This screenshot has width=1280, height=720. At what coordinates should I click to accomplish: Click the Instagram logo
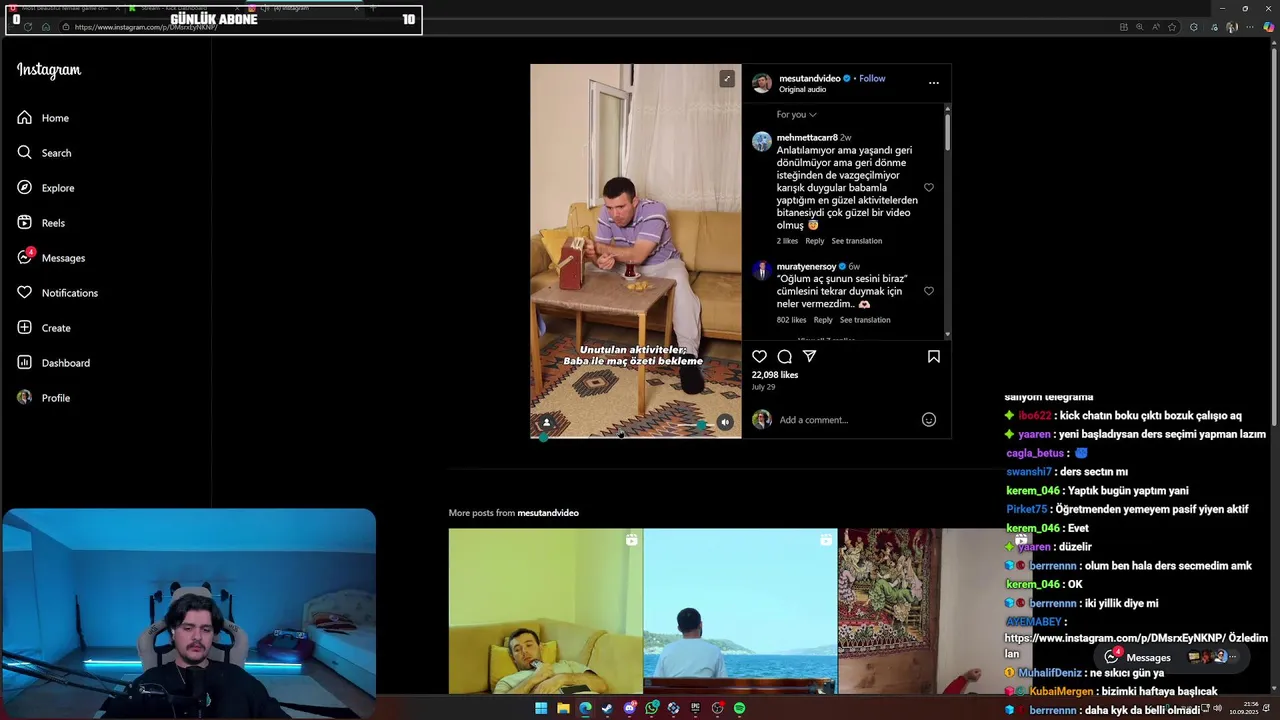pyautogui.click(x=49, y=70)
